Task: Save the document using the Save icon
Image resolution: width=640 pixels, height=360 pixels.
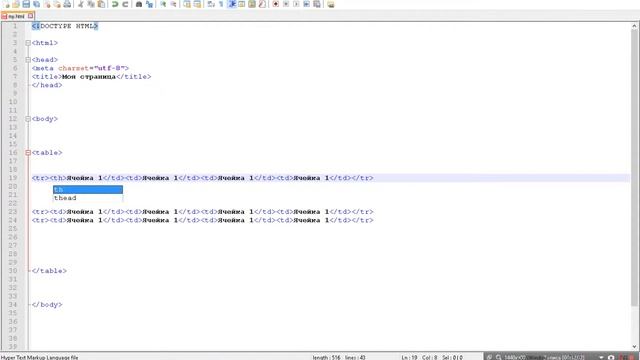Action: point(26,4)
